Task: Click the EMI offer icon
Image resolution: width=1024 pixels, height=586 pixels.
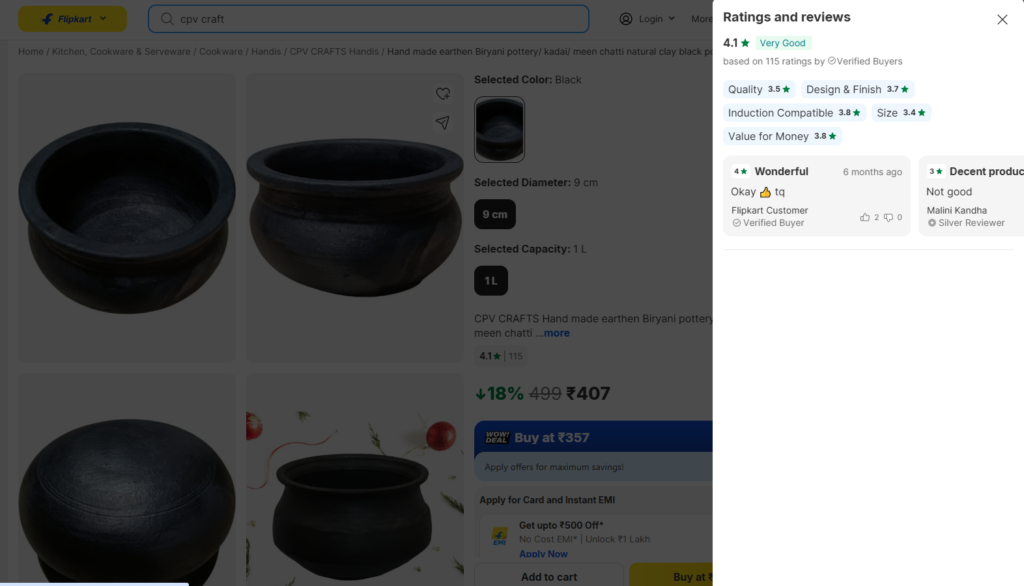Action: 498,537
